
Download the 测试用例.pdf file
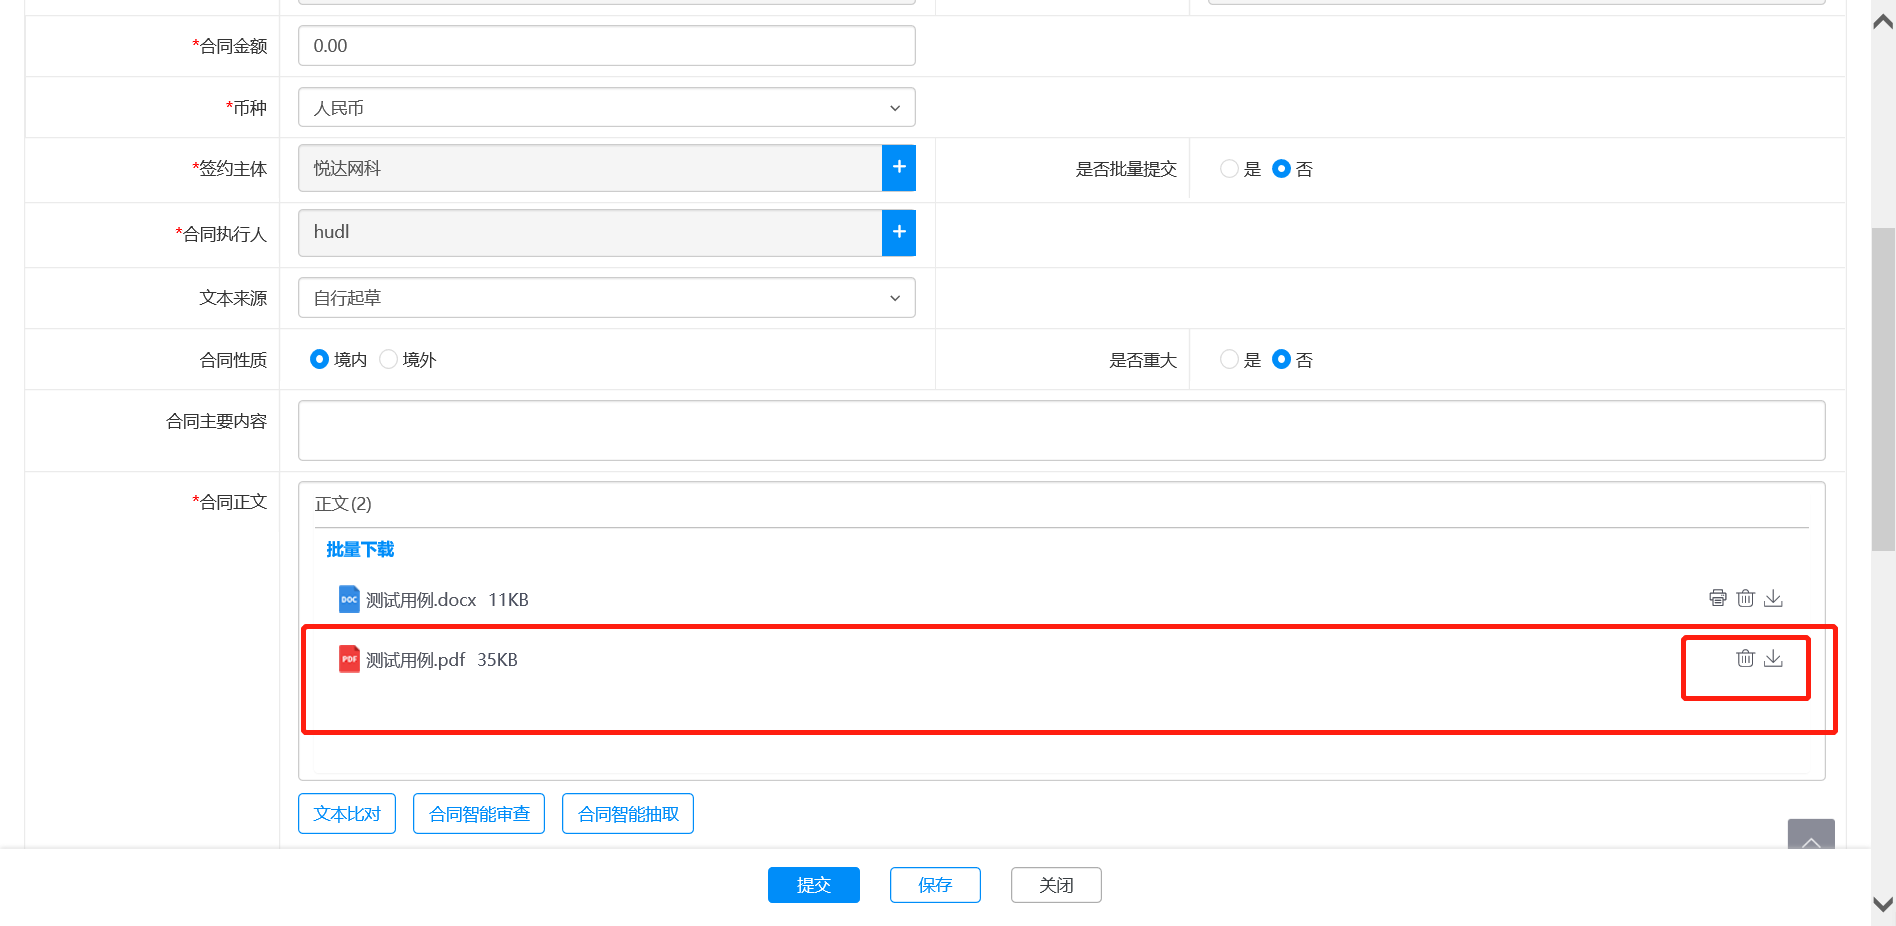pos(1773,658)
